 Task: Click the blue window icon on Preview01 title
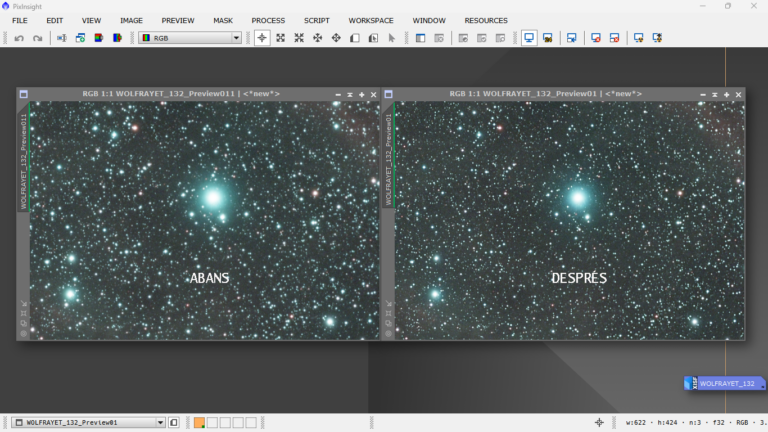(388, 94)
